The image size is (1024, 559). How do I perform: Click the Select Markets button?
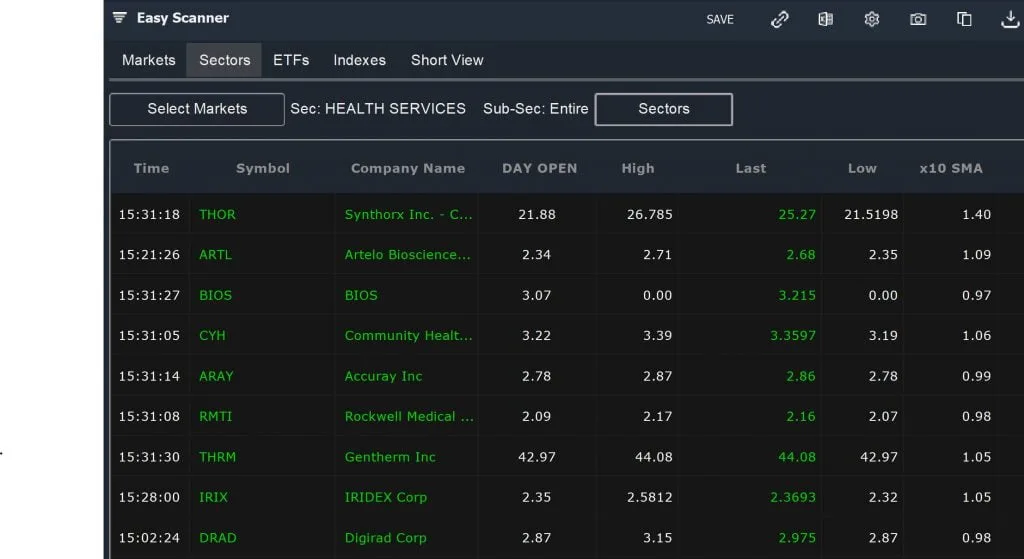[197, 109]
